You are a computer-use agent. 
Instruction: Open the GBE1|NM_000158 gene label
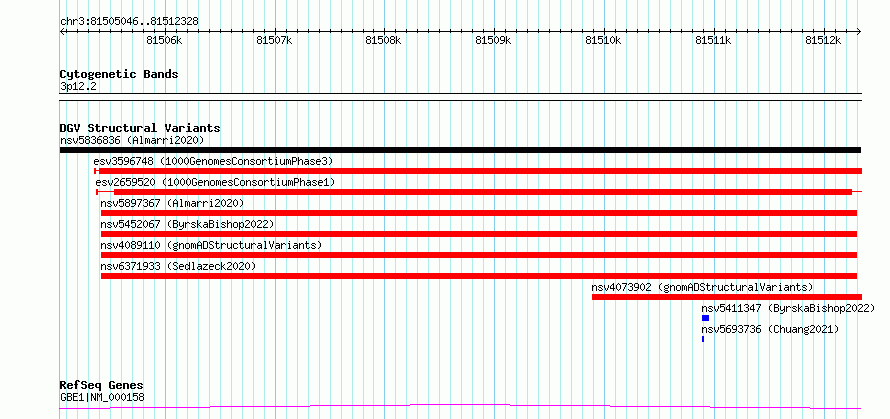coord(102,397)
